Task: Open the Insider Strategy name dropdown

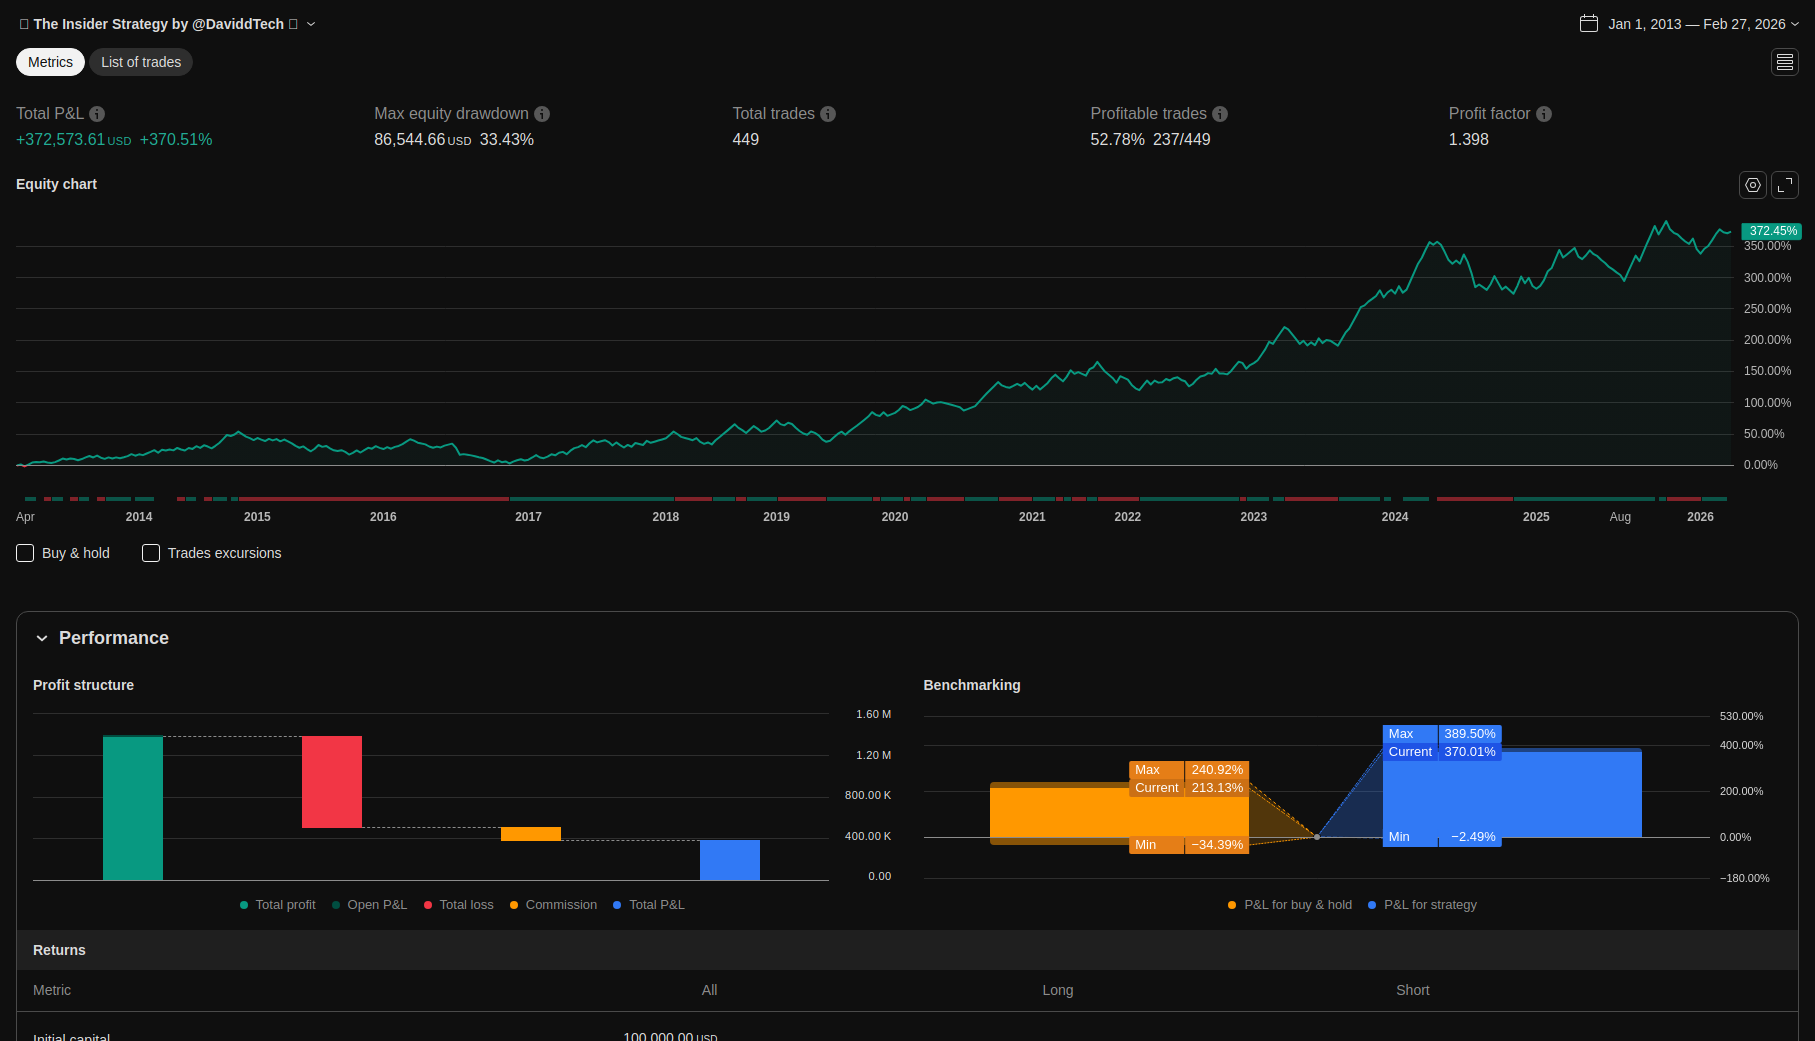Action: pyautogui.click(x=311, y=24)
